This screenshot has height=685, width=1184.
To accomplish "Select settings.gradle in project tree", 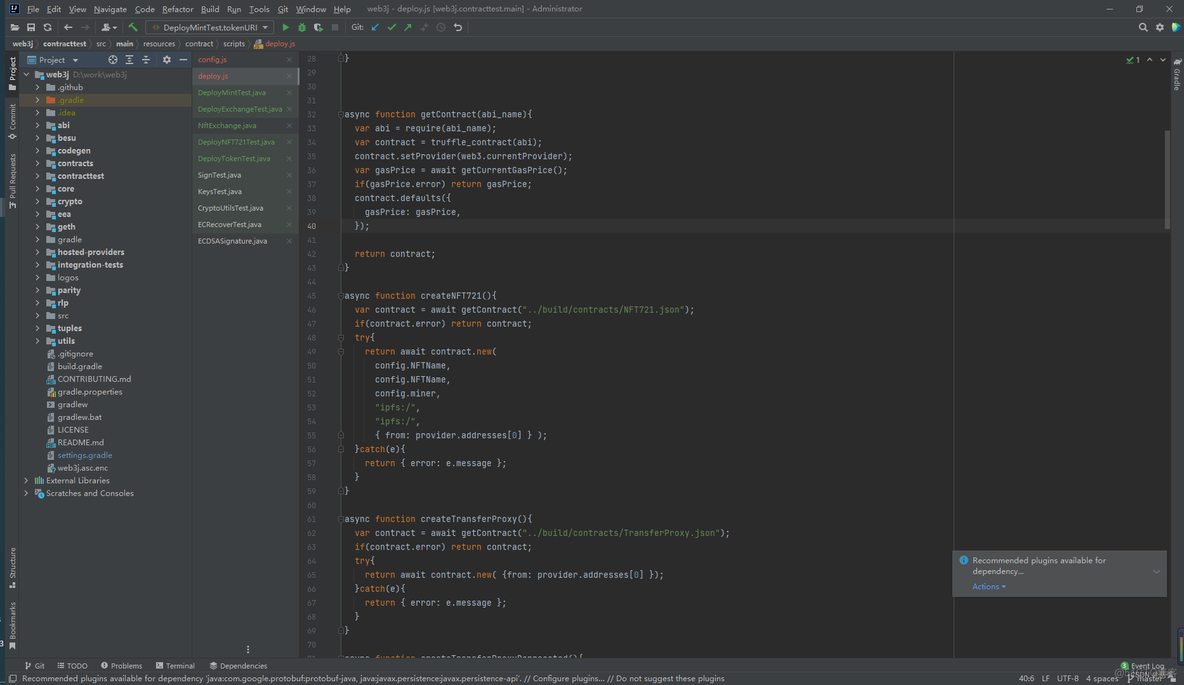I will pyautogui.click(x=85, y=455).
